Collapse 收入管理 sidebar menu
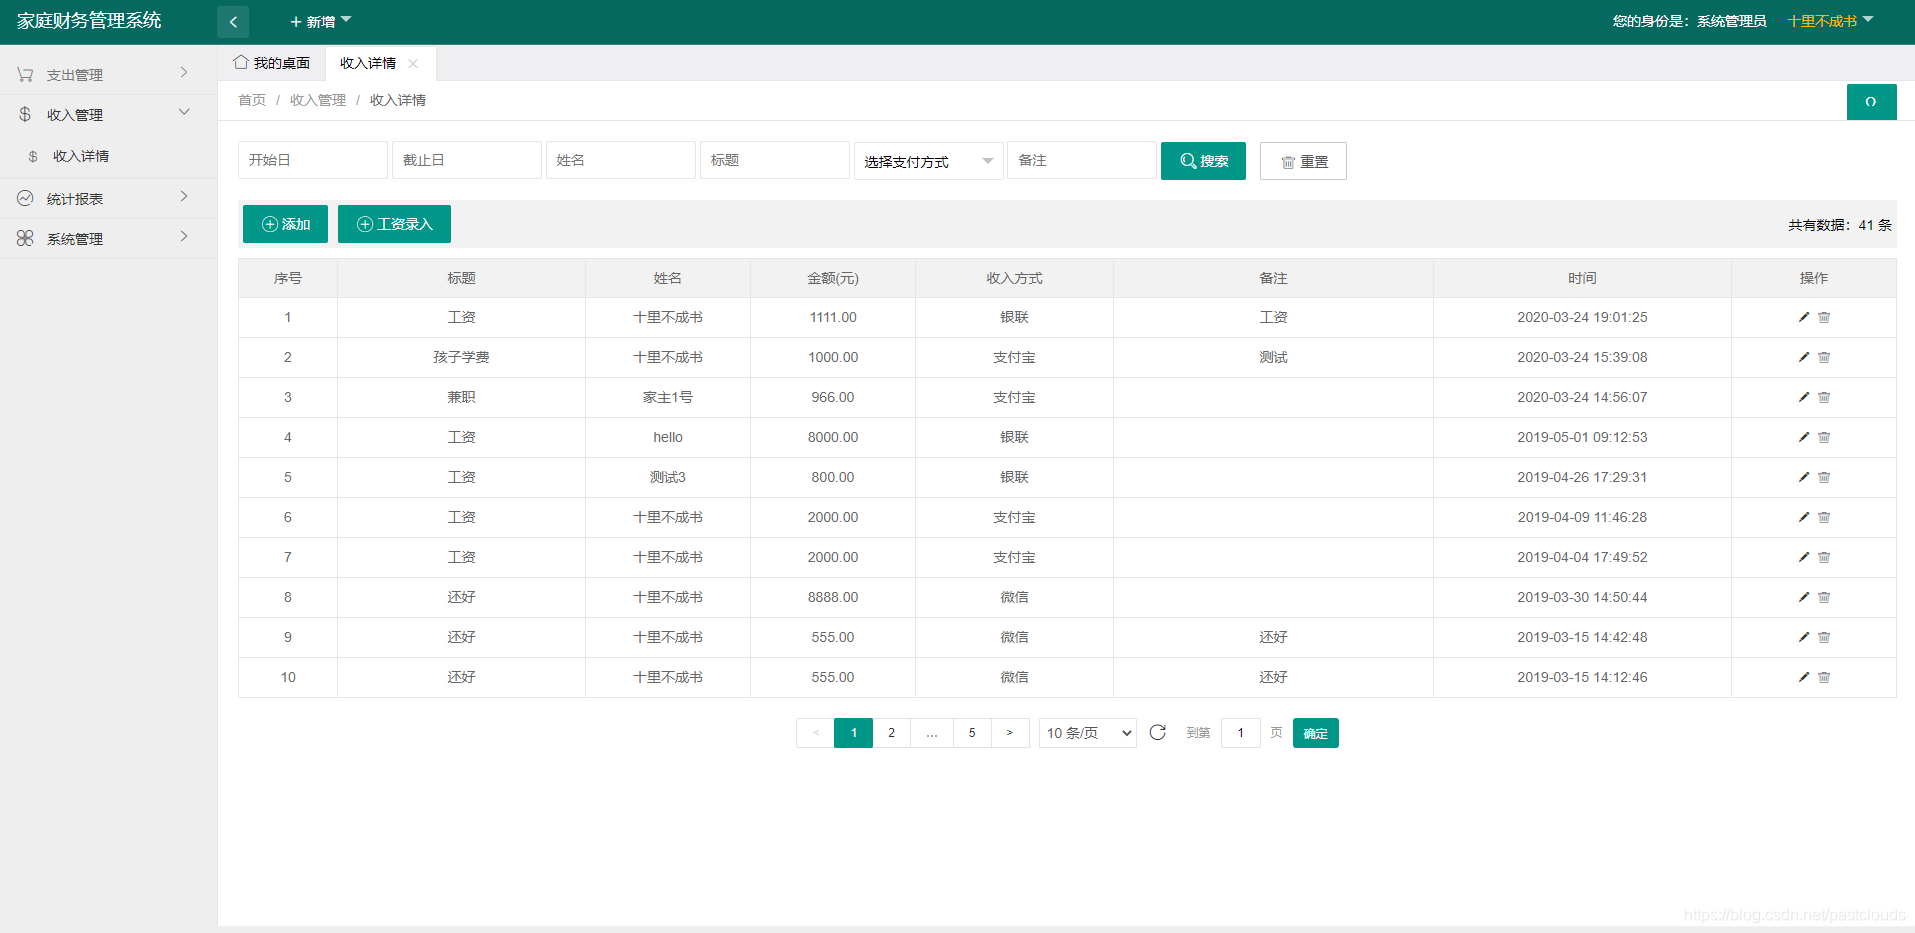 tap(108, 114)
